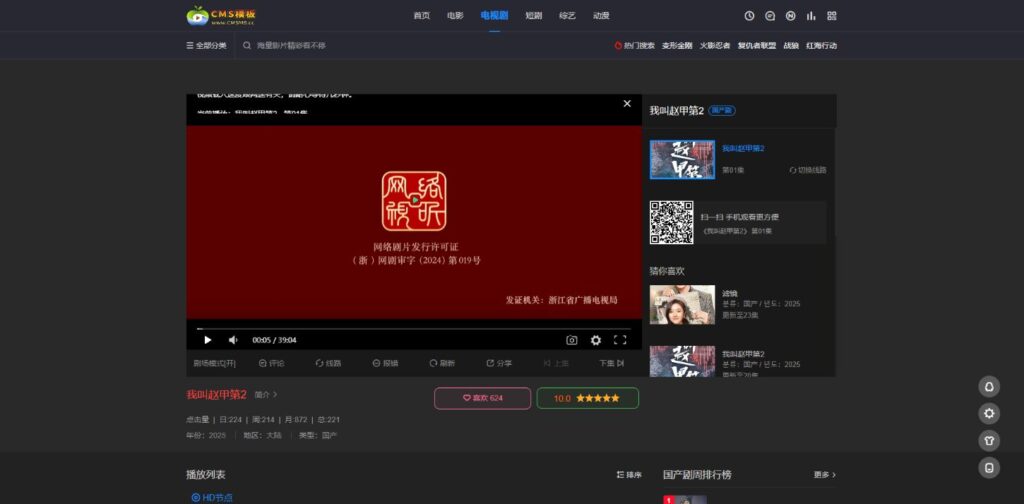This screenshot has height=504, width=1024.
Task: Take a screenshot with camera icon
Action: pos(571,340)
